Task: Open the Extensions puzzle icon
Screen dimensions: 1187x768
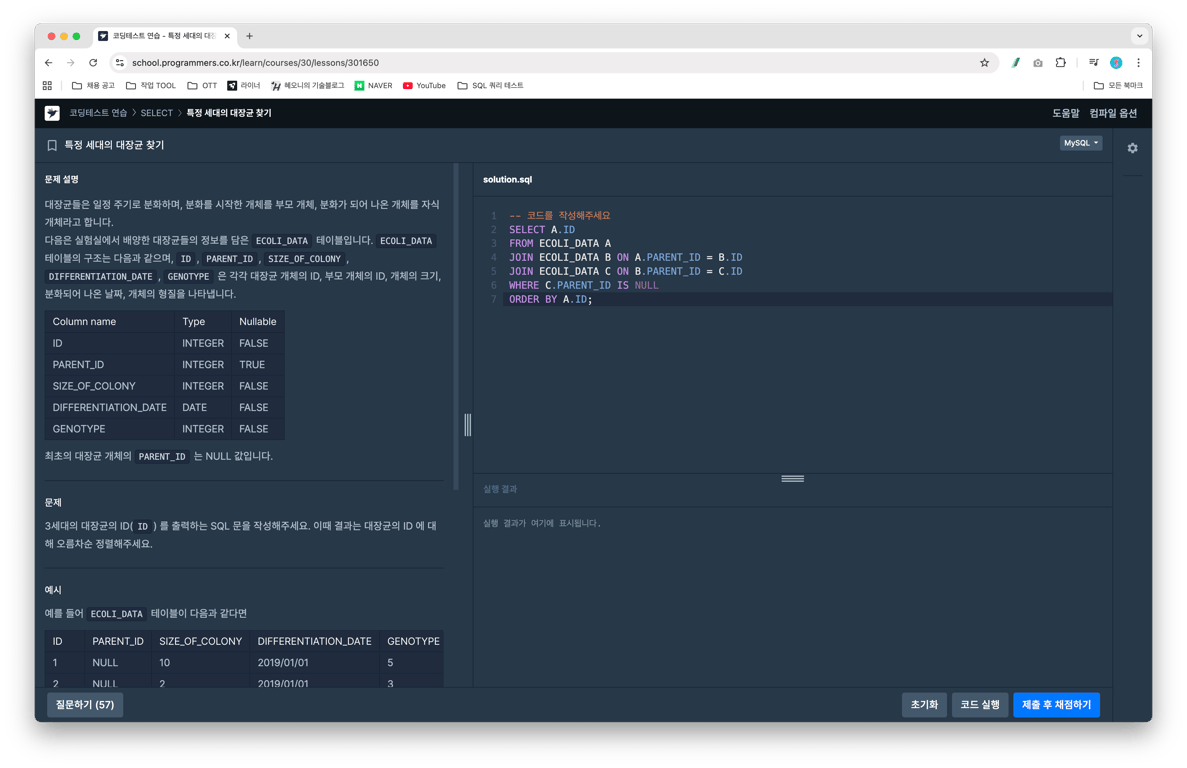Action: click(1061, 63)
